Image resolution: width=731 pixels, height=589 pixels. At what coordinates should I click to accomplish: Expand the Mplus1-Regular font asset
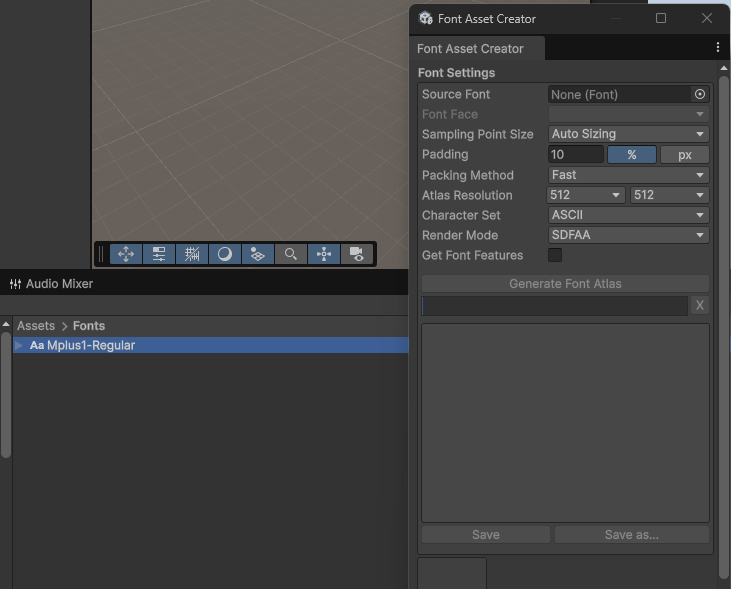click(x=19, y=345)
